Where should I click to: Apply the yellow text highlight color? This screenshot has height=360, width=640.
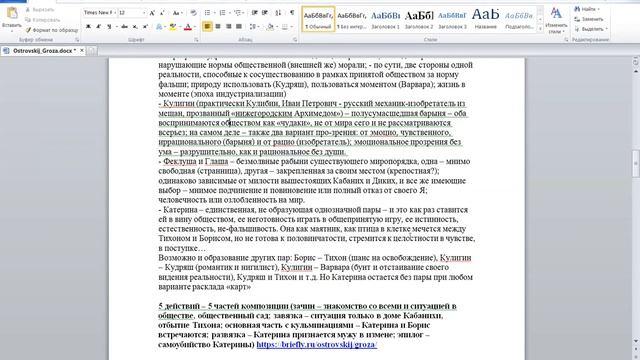[x=173, y=27]
